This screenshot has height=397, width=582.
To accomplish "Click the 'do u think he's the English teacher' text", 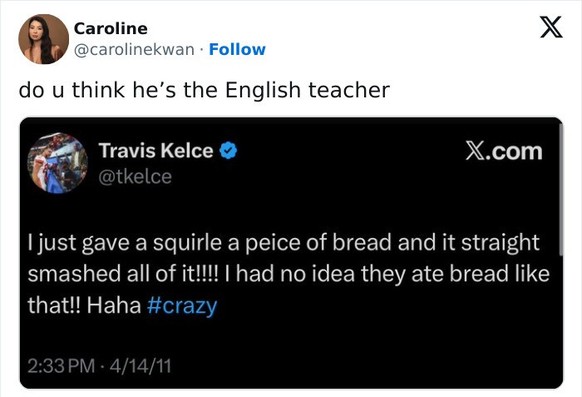I will 204,90.
